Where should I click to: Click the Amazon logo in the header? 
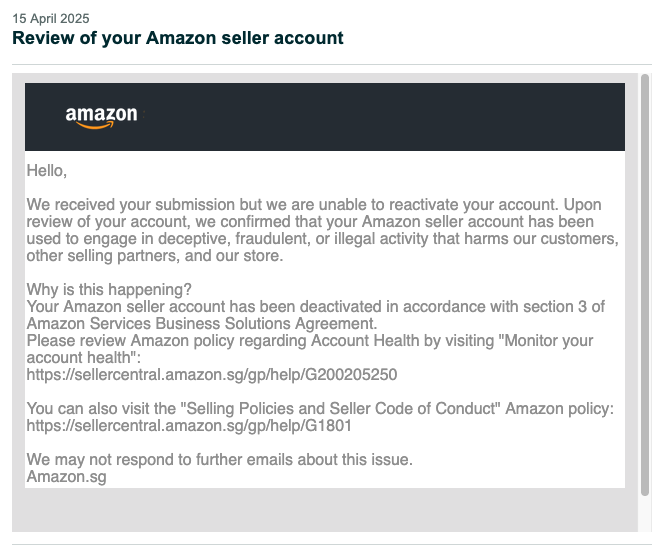(x=101, y=117)
